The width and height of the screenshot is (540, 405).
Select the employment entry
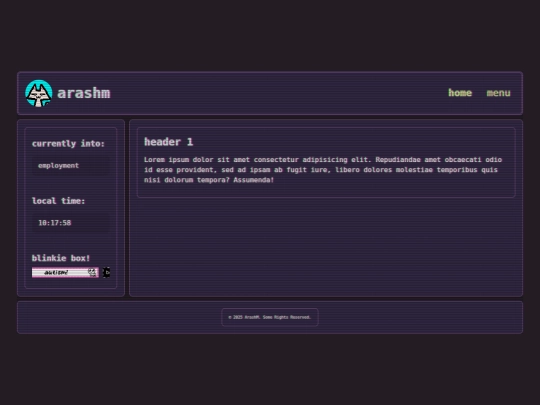[71, 166]
